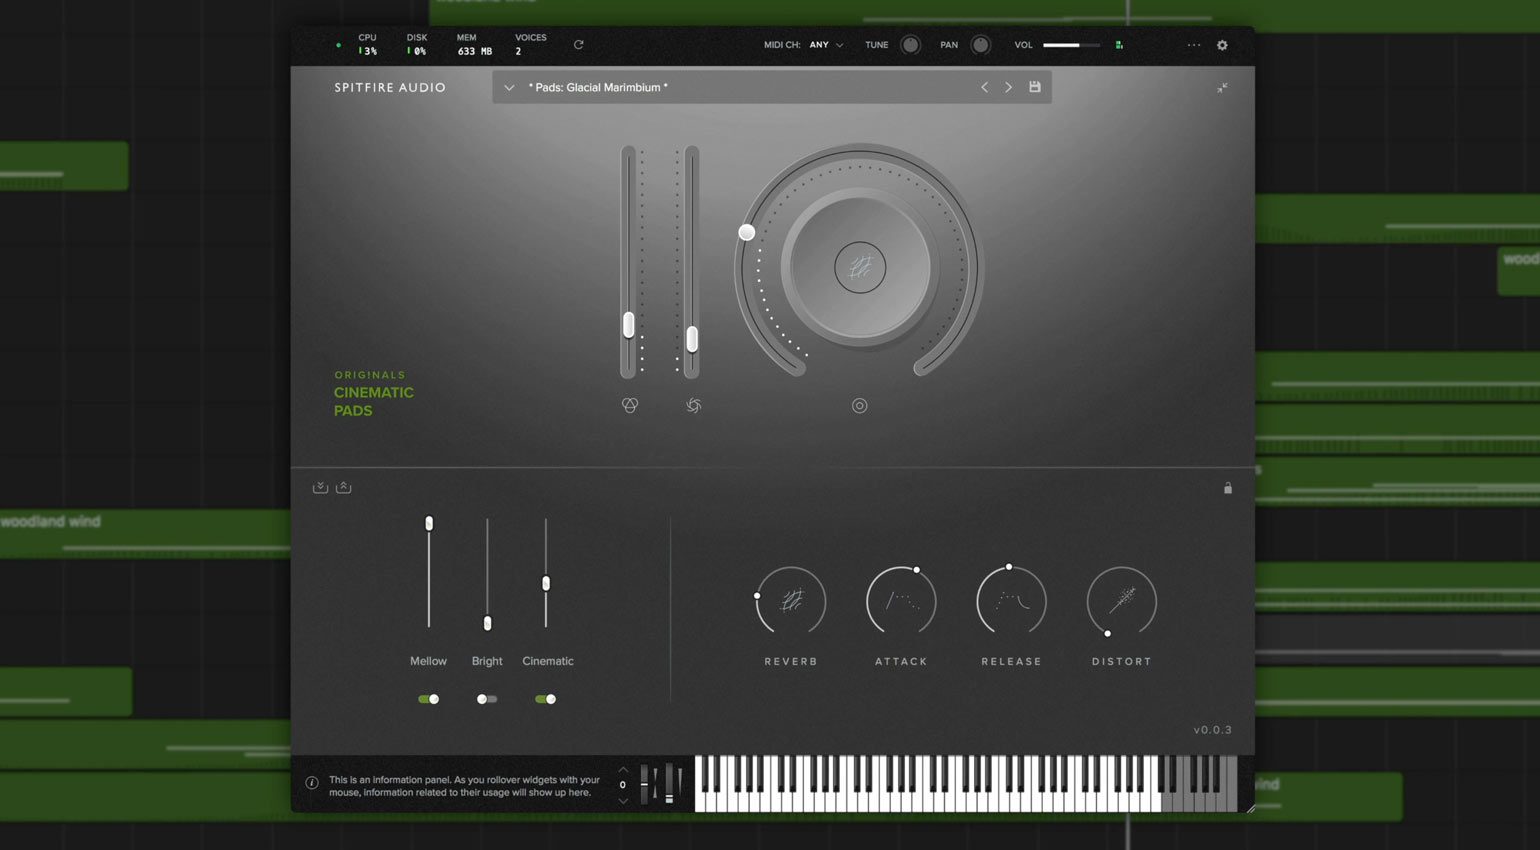Expand the preset browser chevron

pos(509,88)
